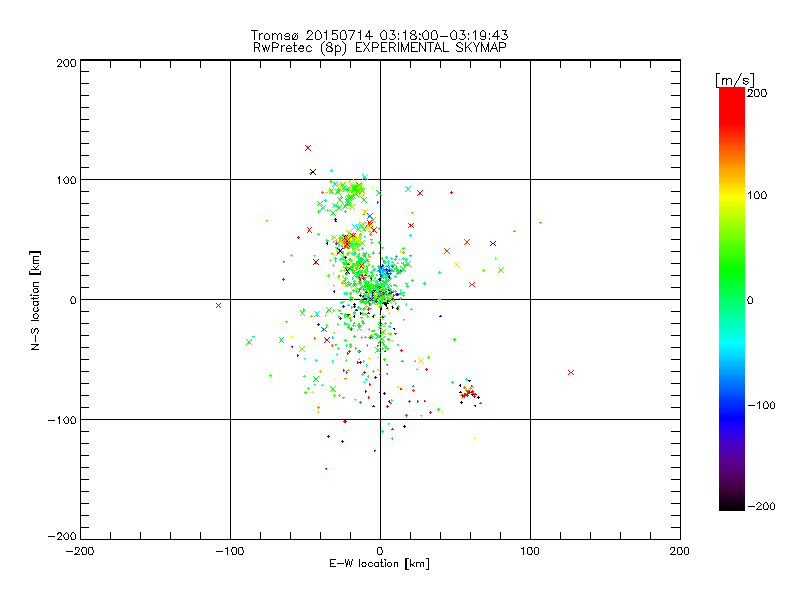Click the orange dot at the far upper right
The height and width of the screenshot is (600, 800).
click(x=540, y=223)
